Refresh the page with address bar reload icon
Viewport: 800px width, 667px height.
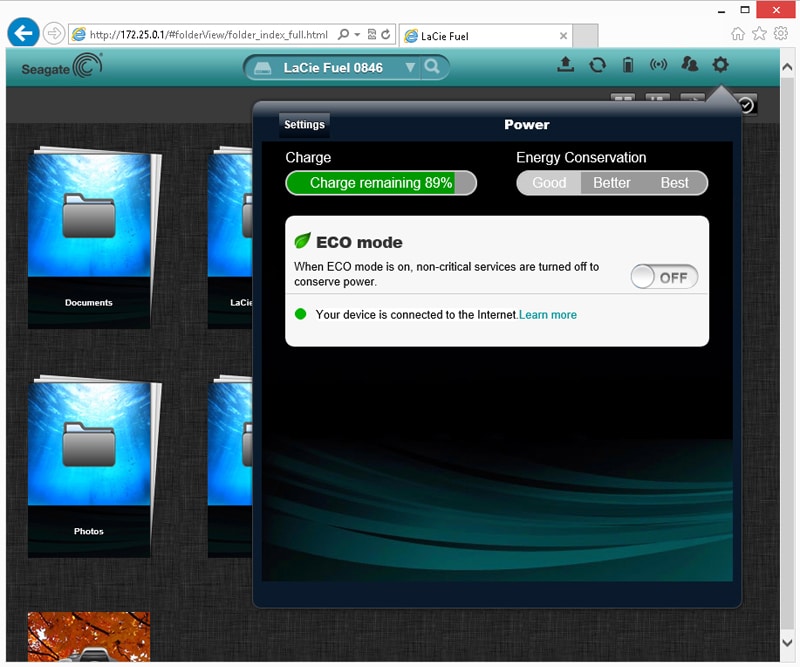coord(386,34)
